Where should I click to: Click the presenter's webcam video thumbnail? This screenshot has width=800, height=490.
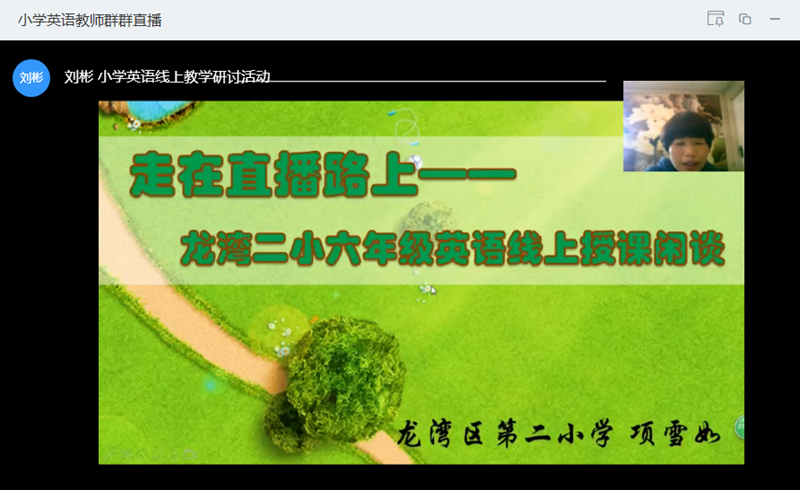[x=683, y=126]
